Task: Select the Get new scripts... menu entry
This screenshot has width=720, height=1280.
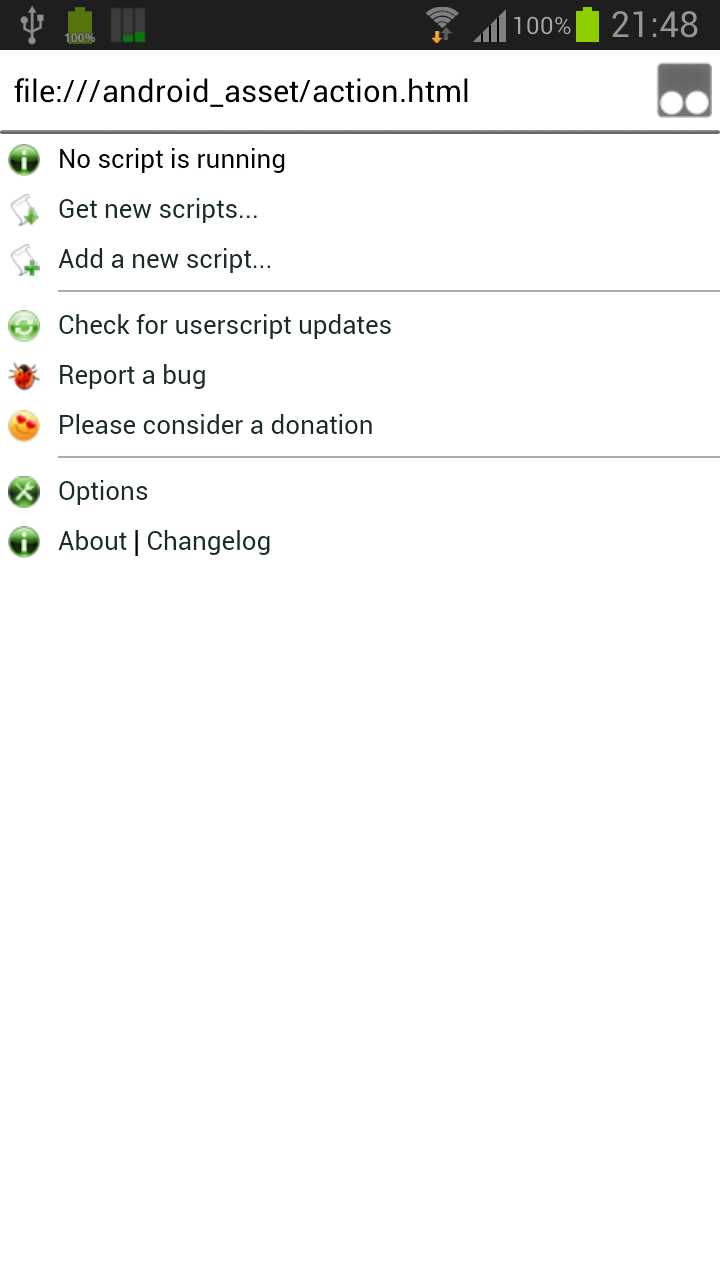Action: [158, 210]
